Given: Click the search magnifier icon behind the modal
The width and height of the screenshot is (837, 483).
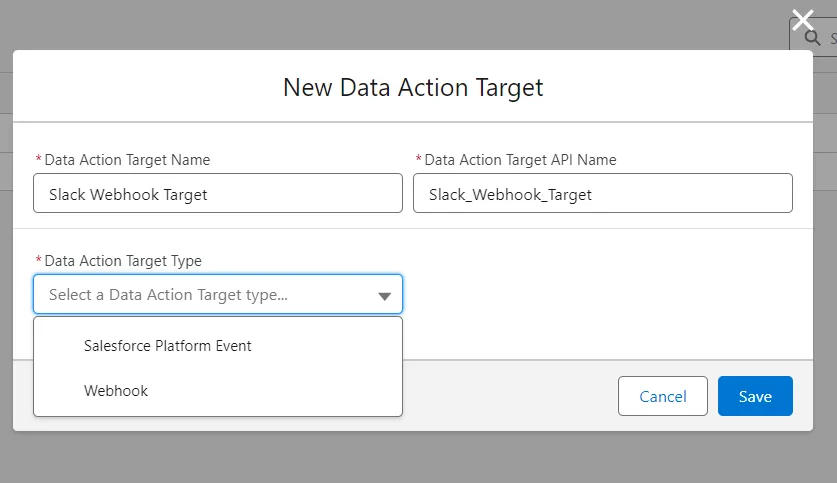Looking at the screenshot, I should pyautogui.click(x=811, y=38).
